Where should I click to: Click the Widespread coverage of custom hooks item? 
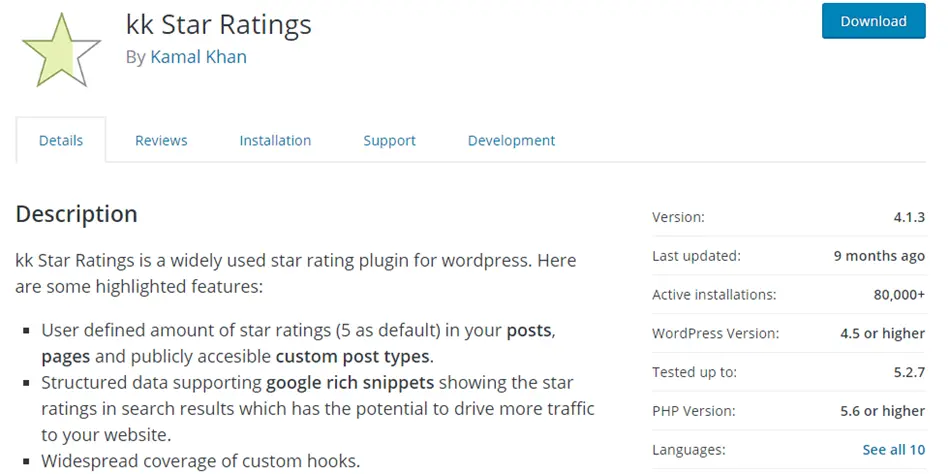tap(200, 461)
